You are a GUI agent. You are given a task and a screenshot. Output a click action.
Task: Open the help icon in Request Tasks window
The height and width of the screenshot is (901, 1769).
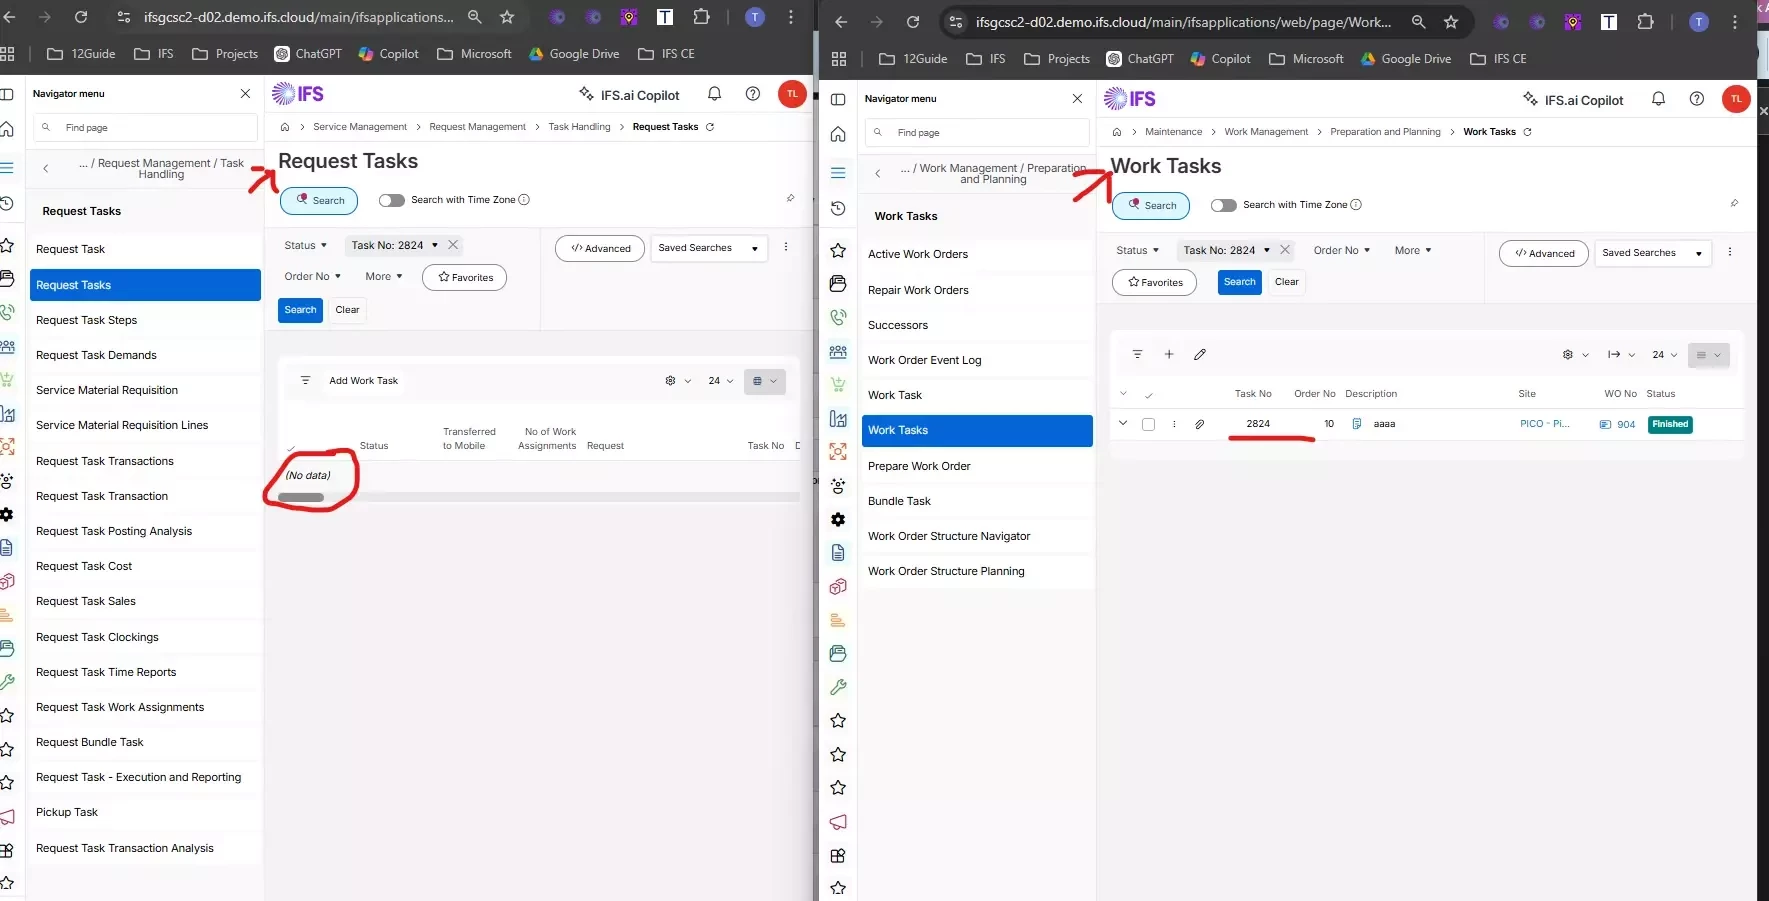pyautogui.click(x=753, y=94)
